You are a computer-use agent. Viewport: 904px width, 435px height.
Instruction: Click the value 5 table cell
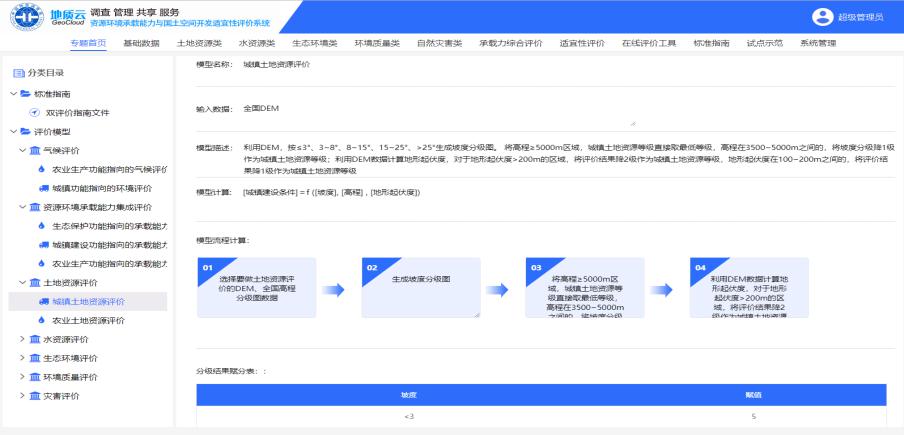pos(754,416)
